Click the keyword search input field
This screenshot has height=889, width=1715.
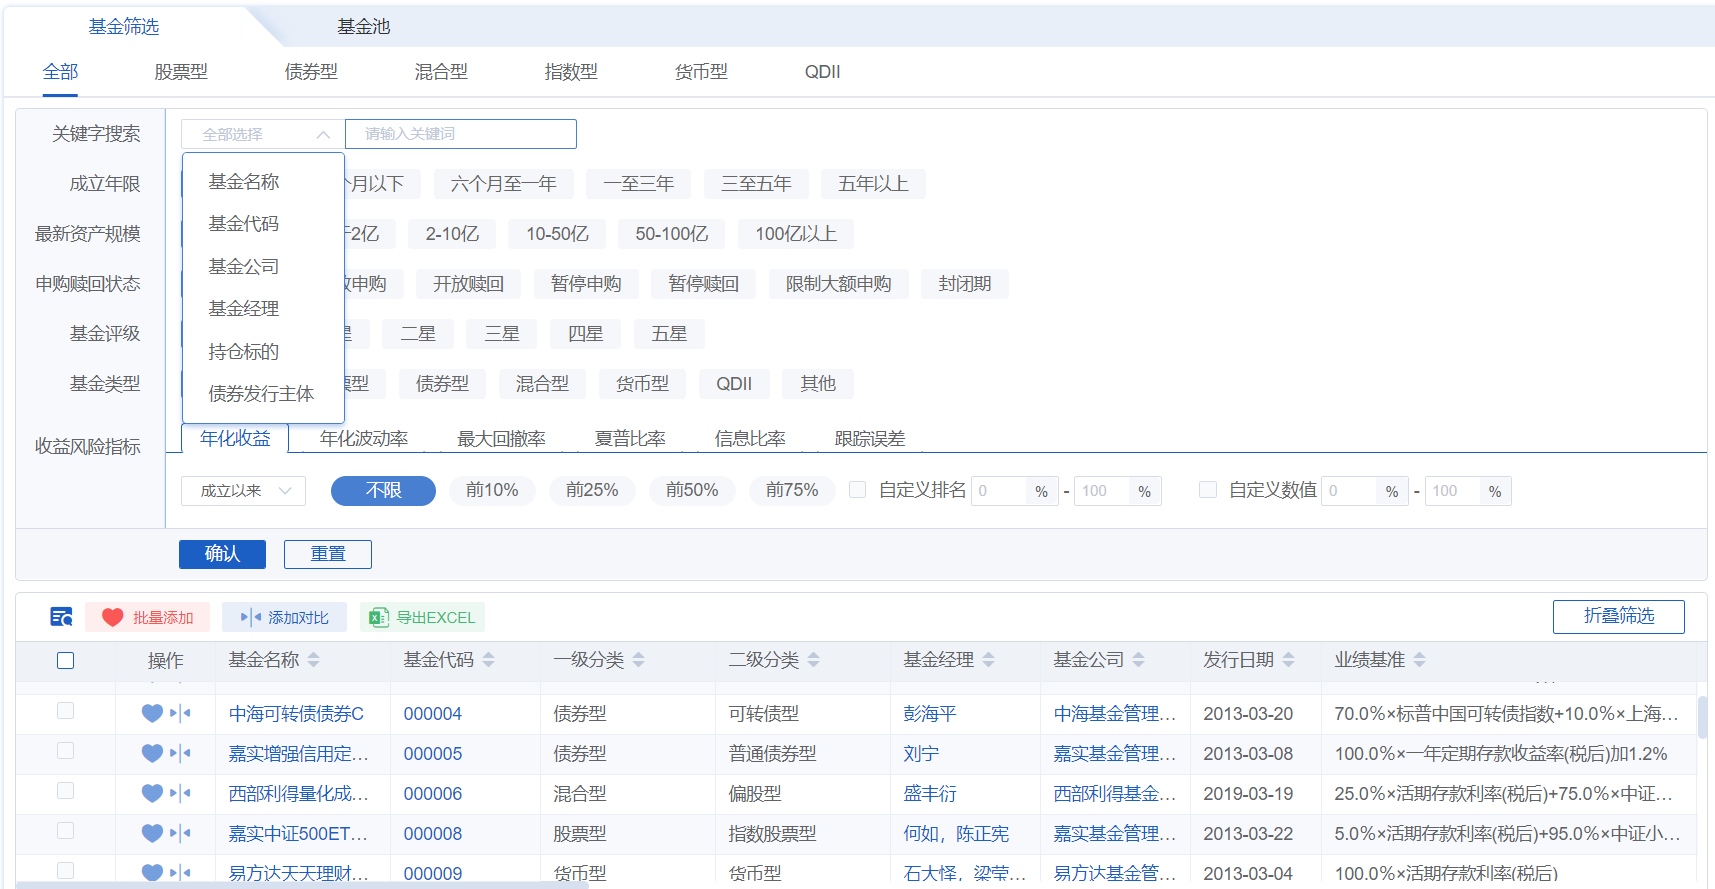(x=460, y=134)
